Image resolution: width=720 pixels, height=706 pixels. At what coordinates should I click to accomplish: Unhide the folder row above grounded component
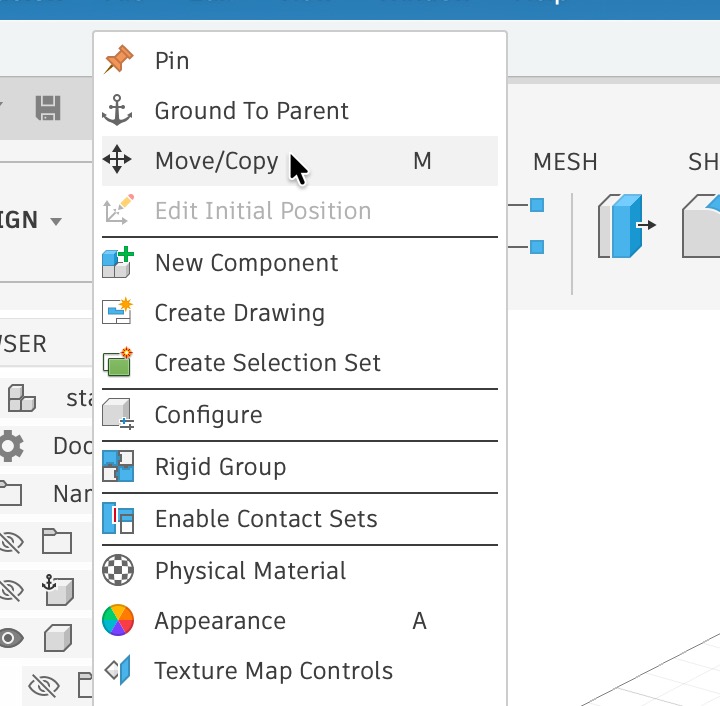pos(11,543)
